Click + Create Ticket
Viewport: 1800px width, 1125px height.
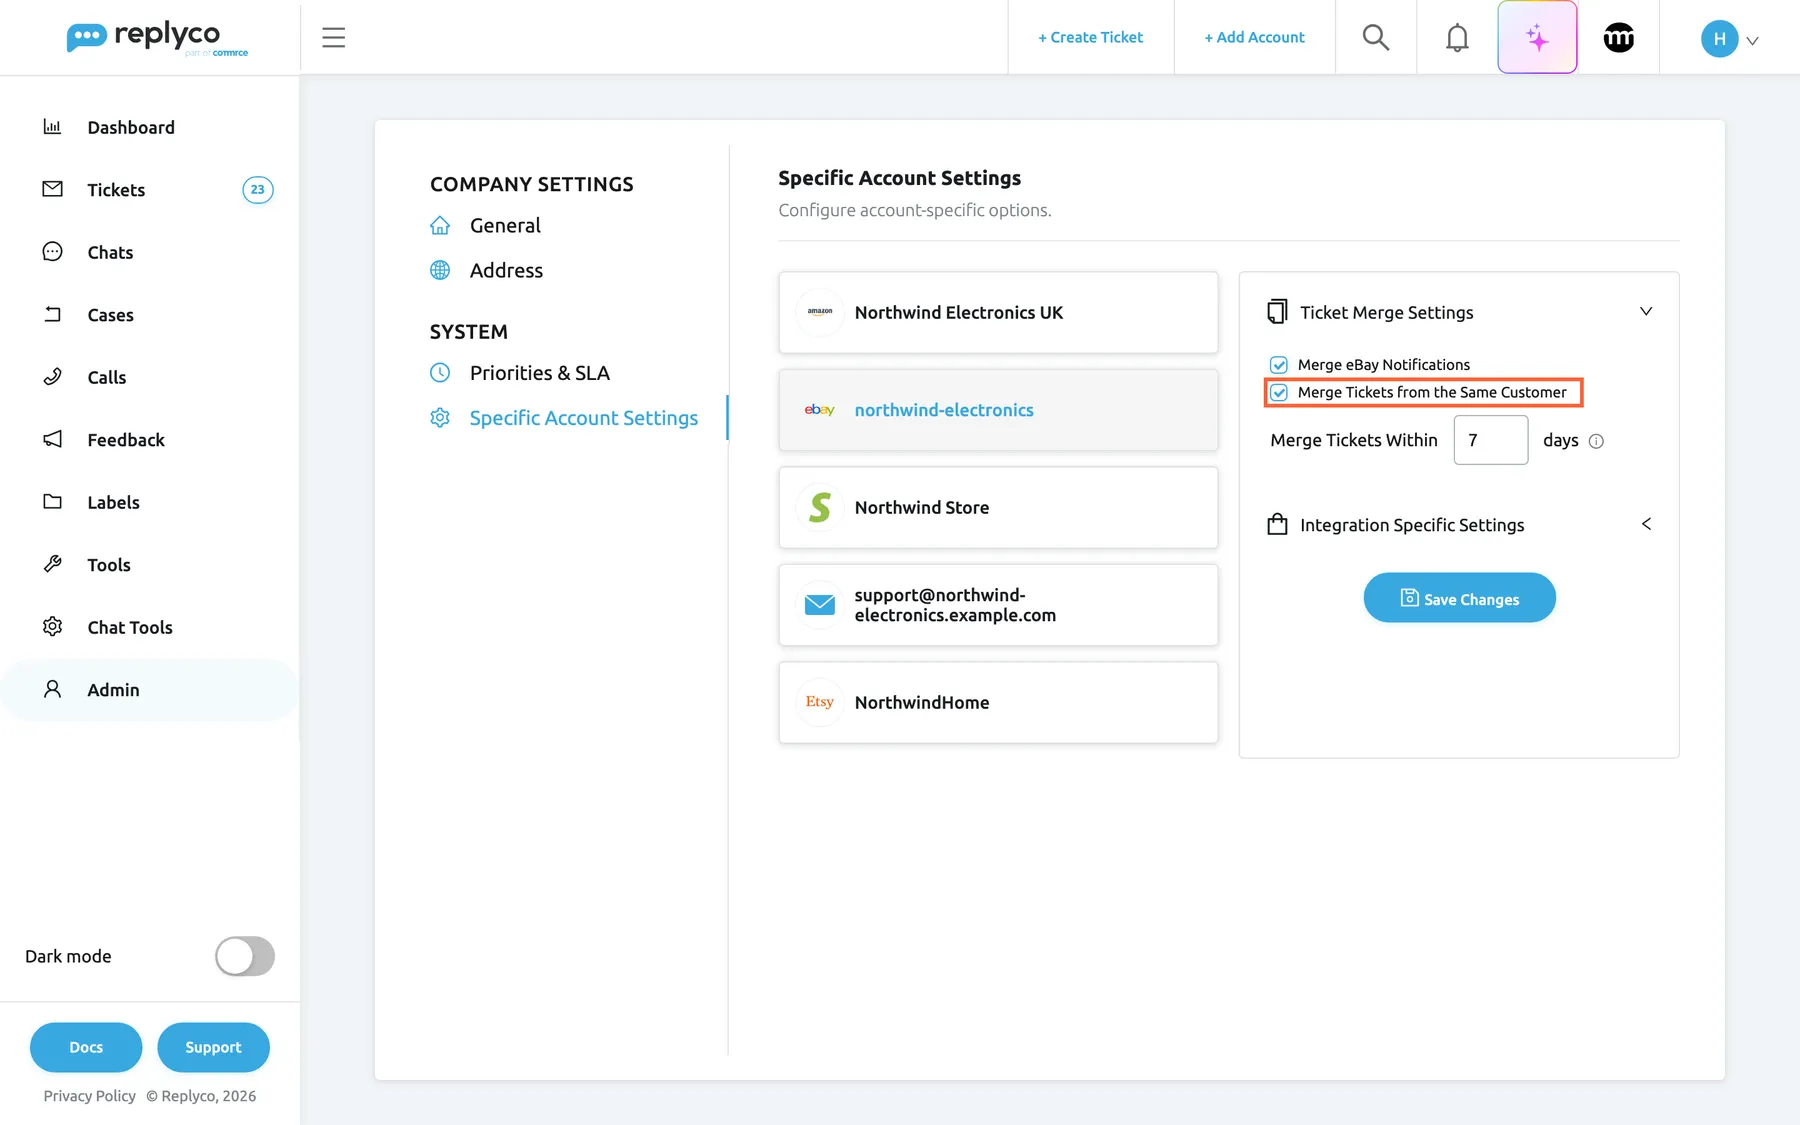[x=1090, y=38]
